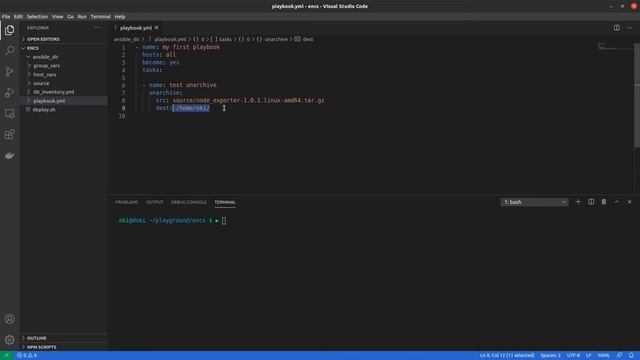Close the playbook.yml editor tab
Viewport: 640px width, 360px height.
(157, 28)
